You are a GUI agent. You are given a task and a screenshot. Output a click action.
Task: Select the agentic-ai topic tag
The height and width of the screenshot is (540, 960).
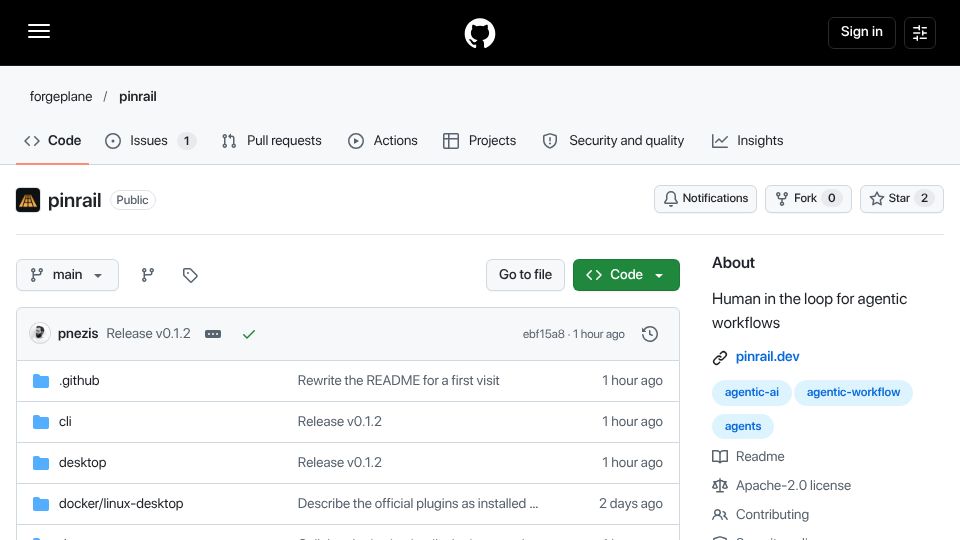click(752, 392)
